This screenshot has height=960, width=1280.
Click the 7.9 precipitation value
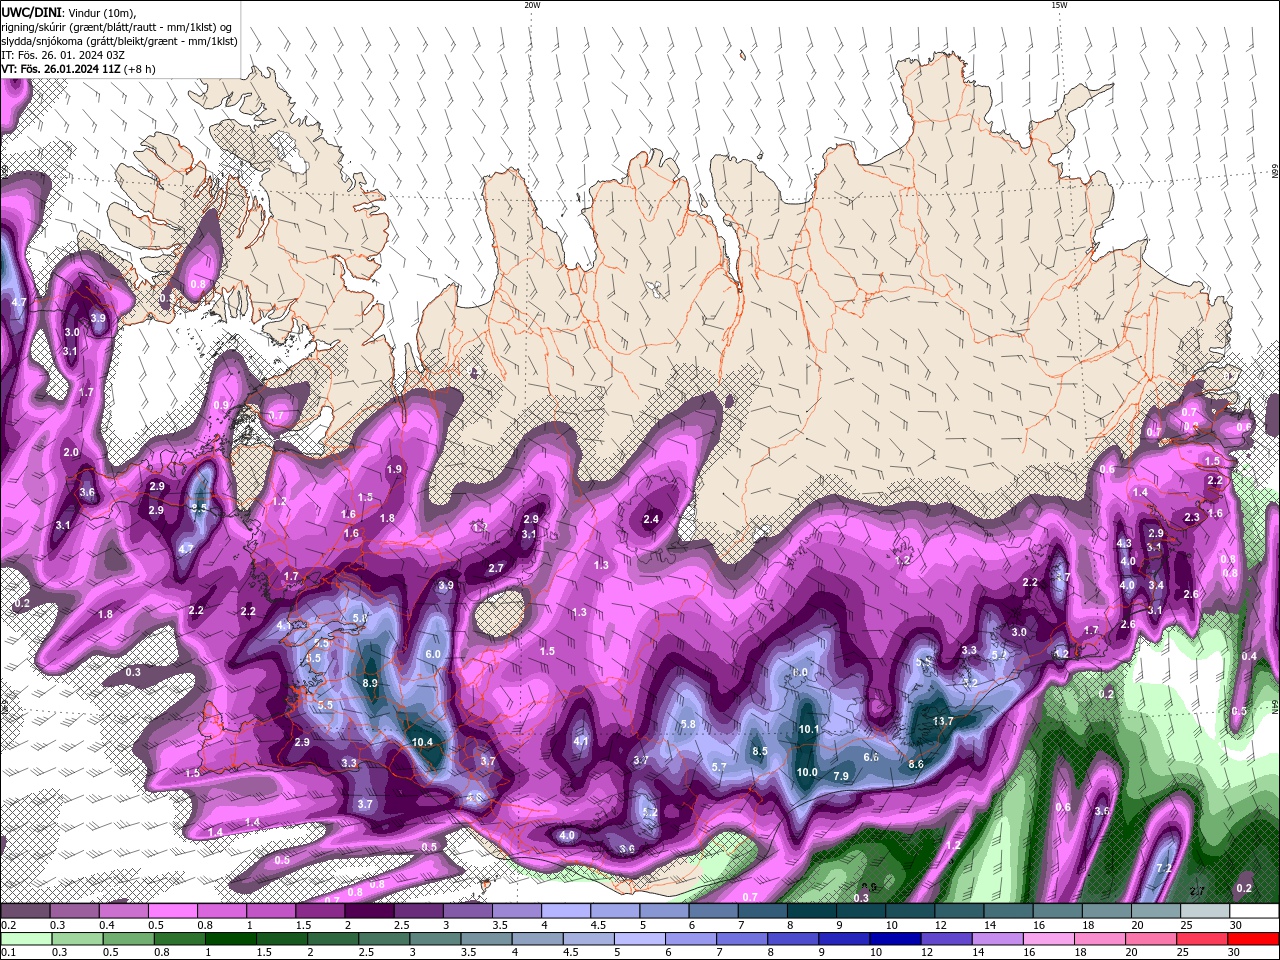point(841,776)
